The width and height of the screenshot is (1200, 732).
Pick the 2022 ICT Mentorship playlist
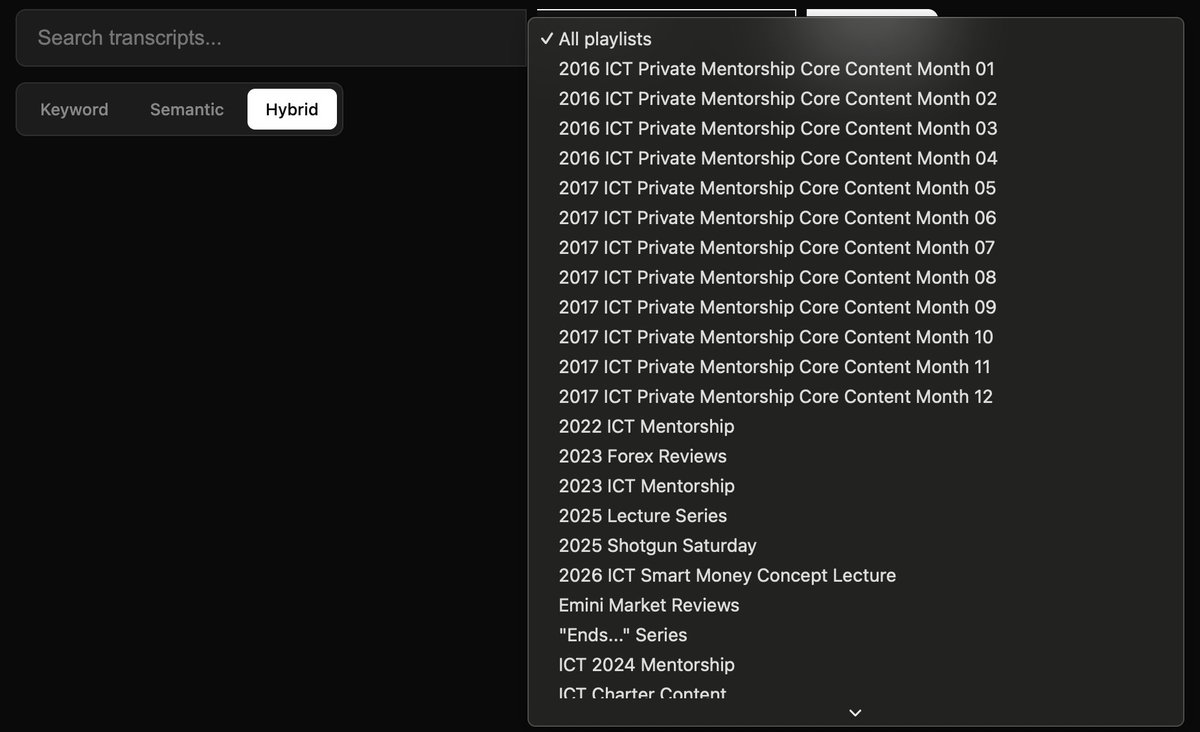(x=855, y=426)
